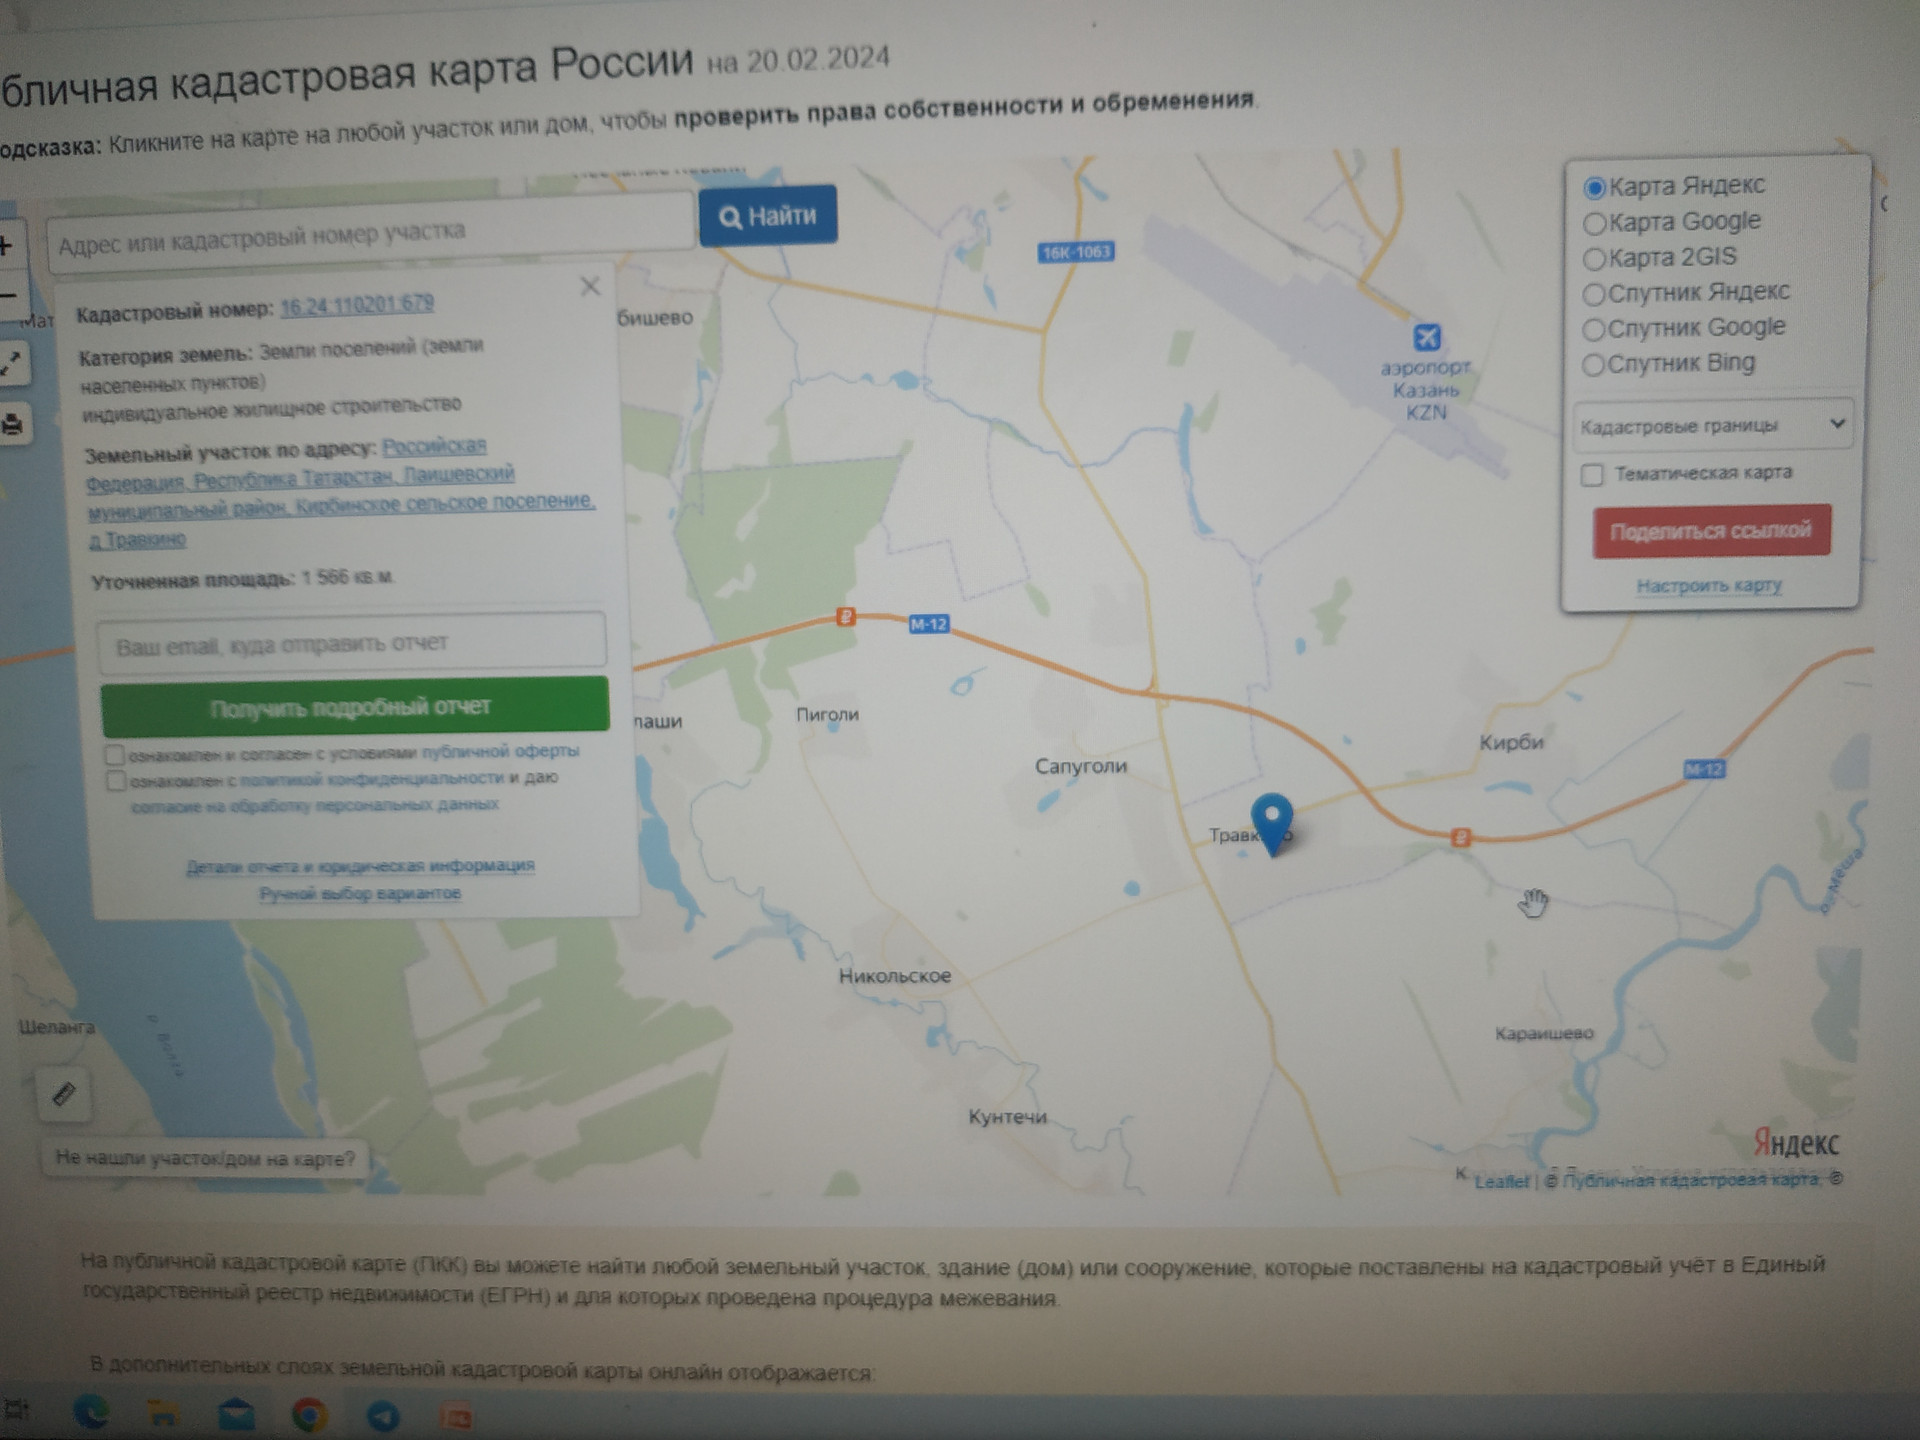
Task: Open Chrome from the taskbar
Action: coord(310,1415)
